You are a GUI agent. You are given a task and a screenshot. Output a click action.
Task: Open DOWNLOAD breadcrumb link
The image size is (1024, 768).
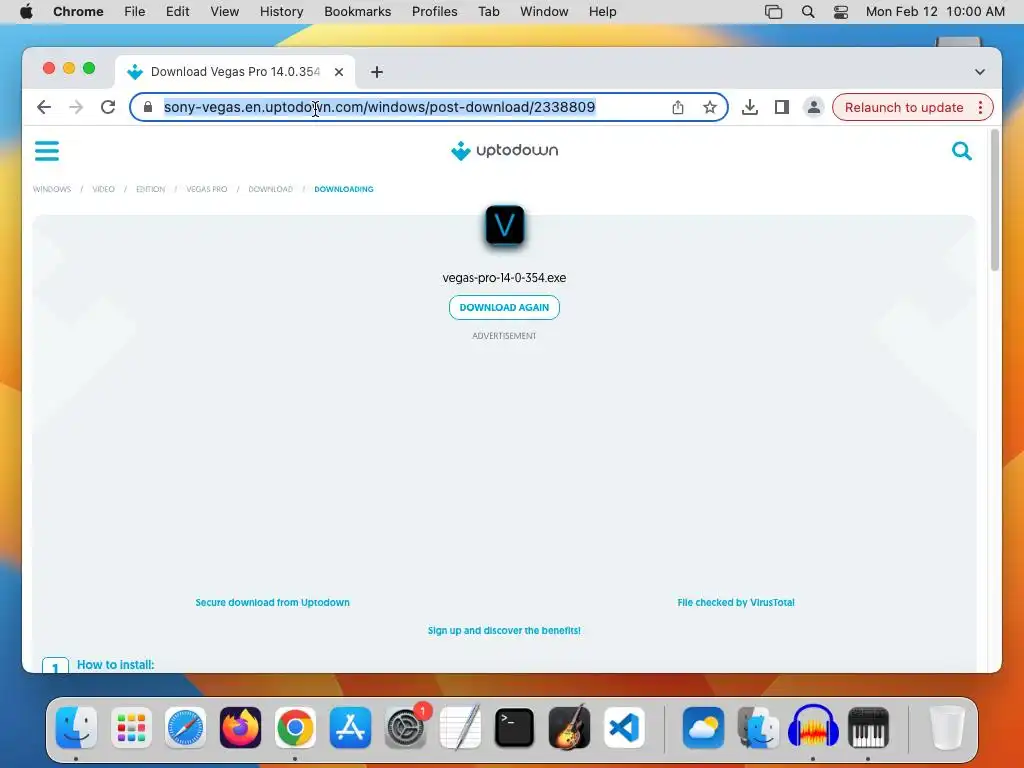click(x=270, y=189)
